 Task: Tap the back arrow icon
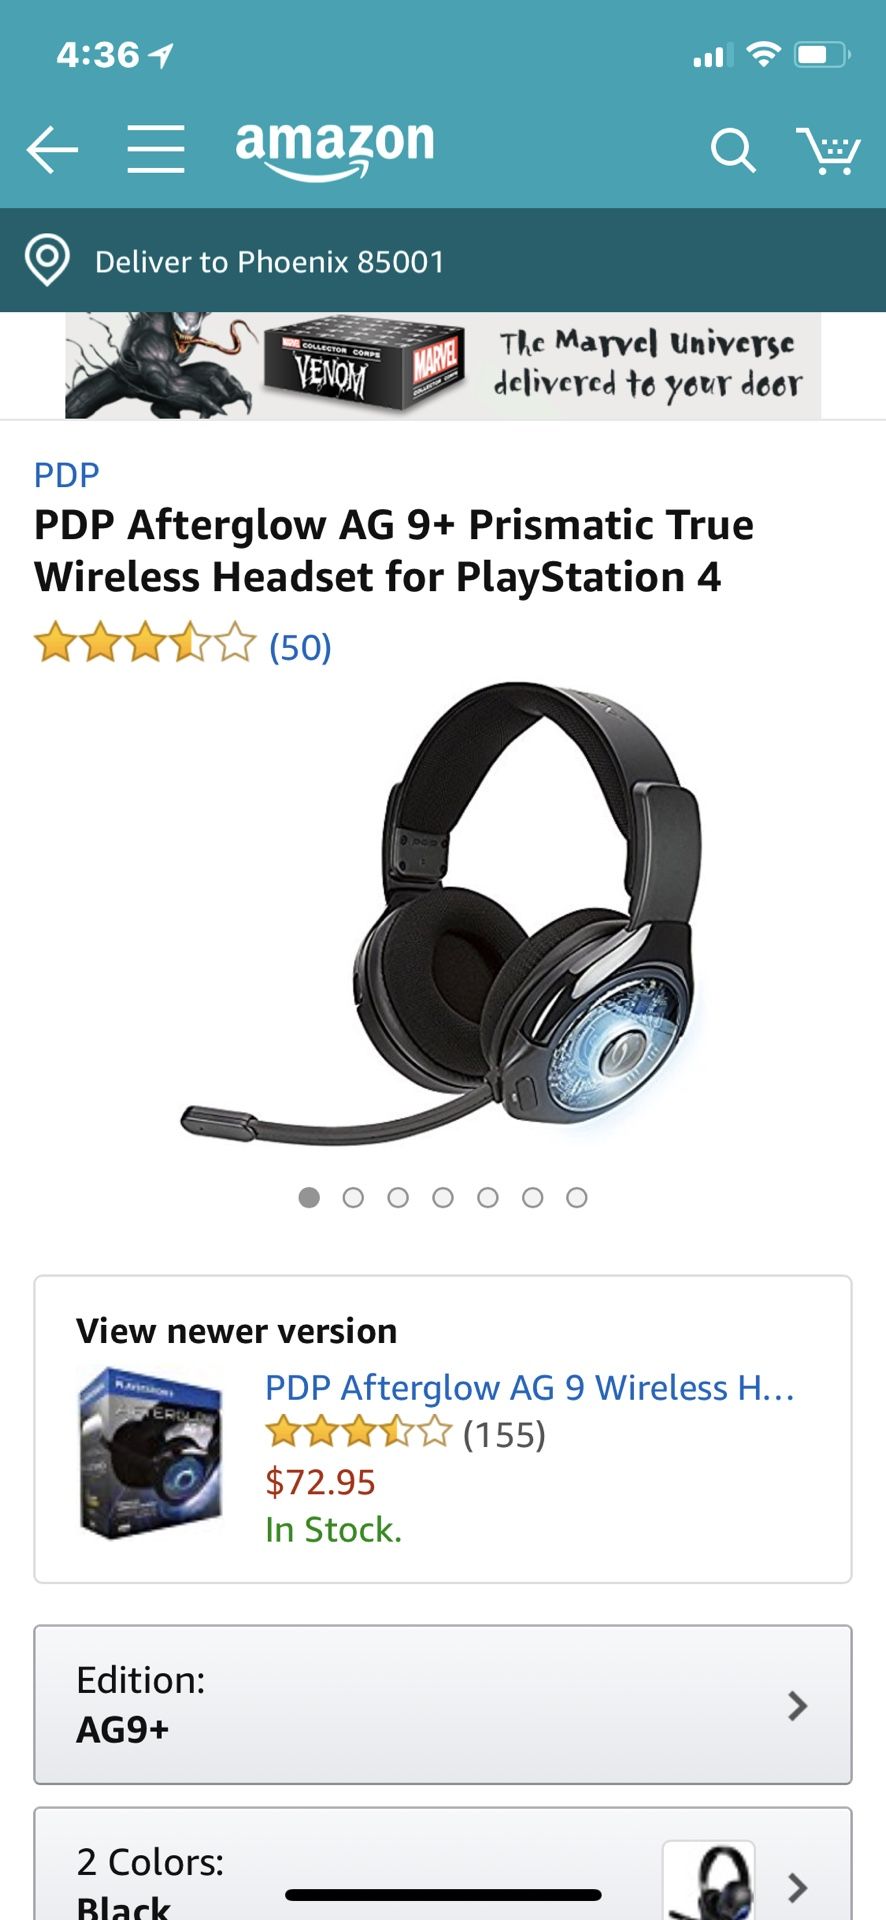pos(52,150)
